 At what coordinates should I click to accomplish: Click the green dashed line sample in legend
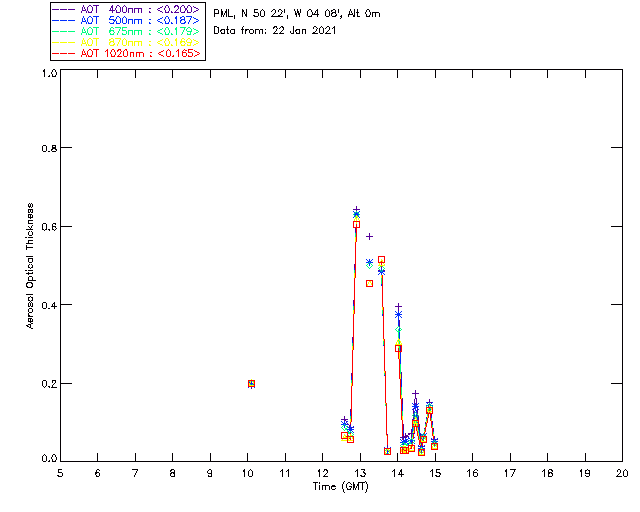64,31
